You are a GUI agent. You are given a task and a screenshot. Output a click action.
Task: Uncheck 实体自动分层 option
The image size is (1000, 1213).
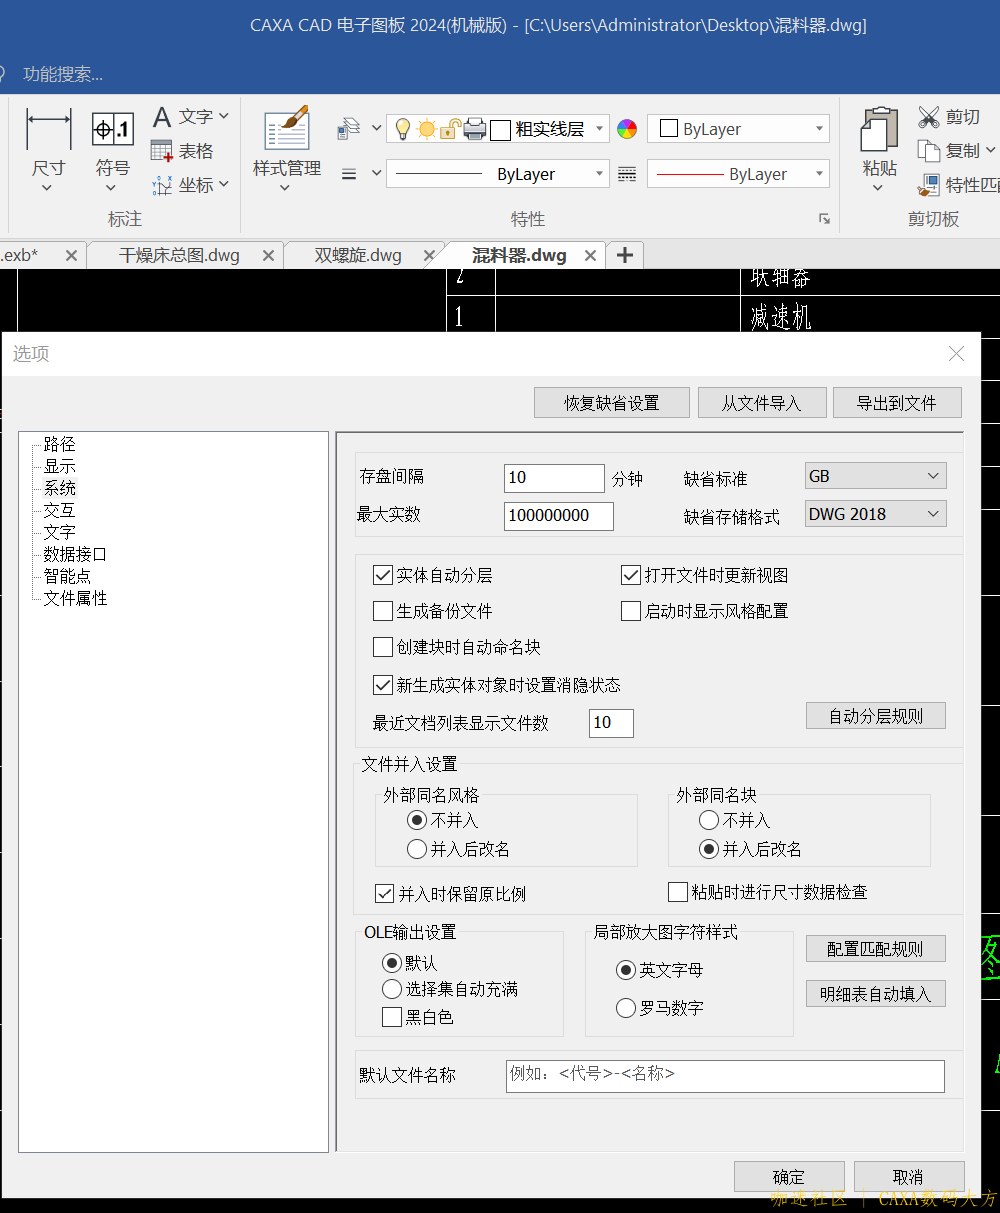[x=383, y=575]
